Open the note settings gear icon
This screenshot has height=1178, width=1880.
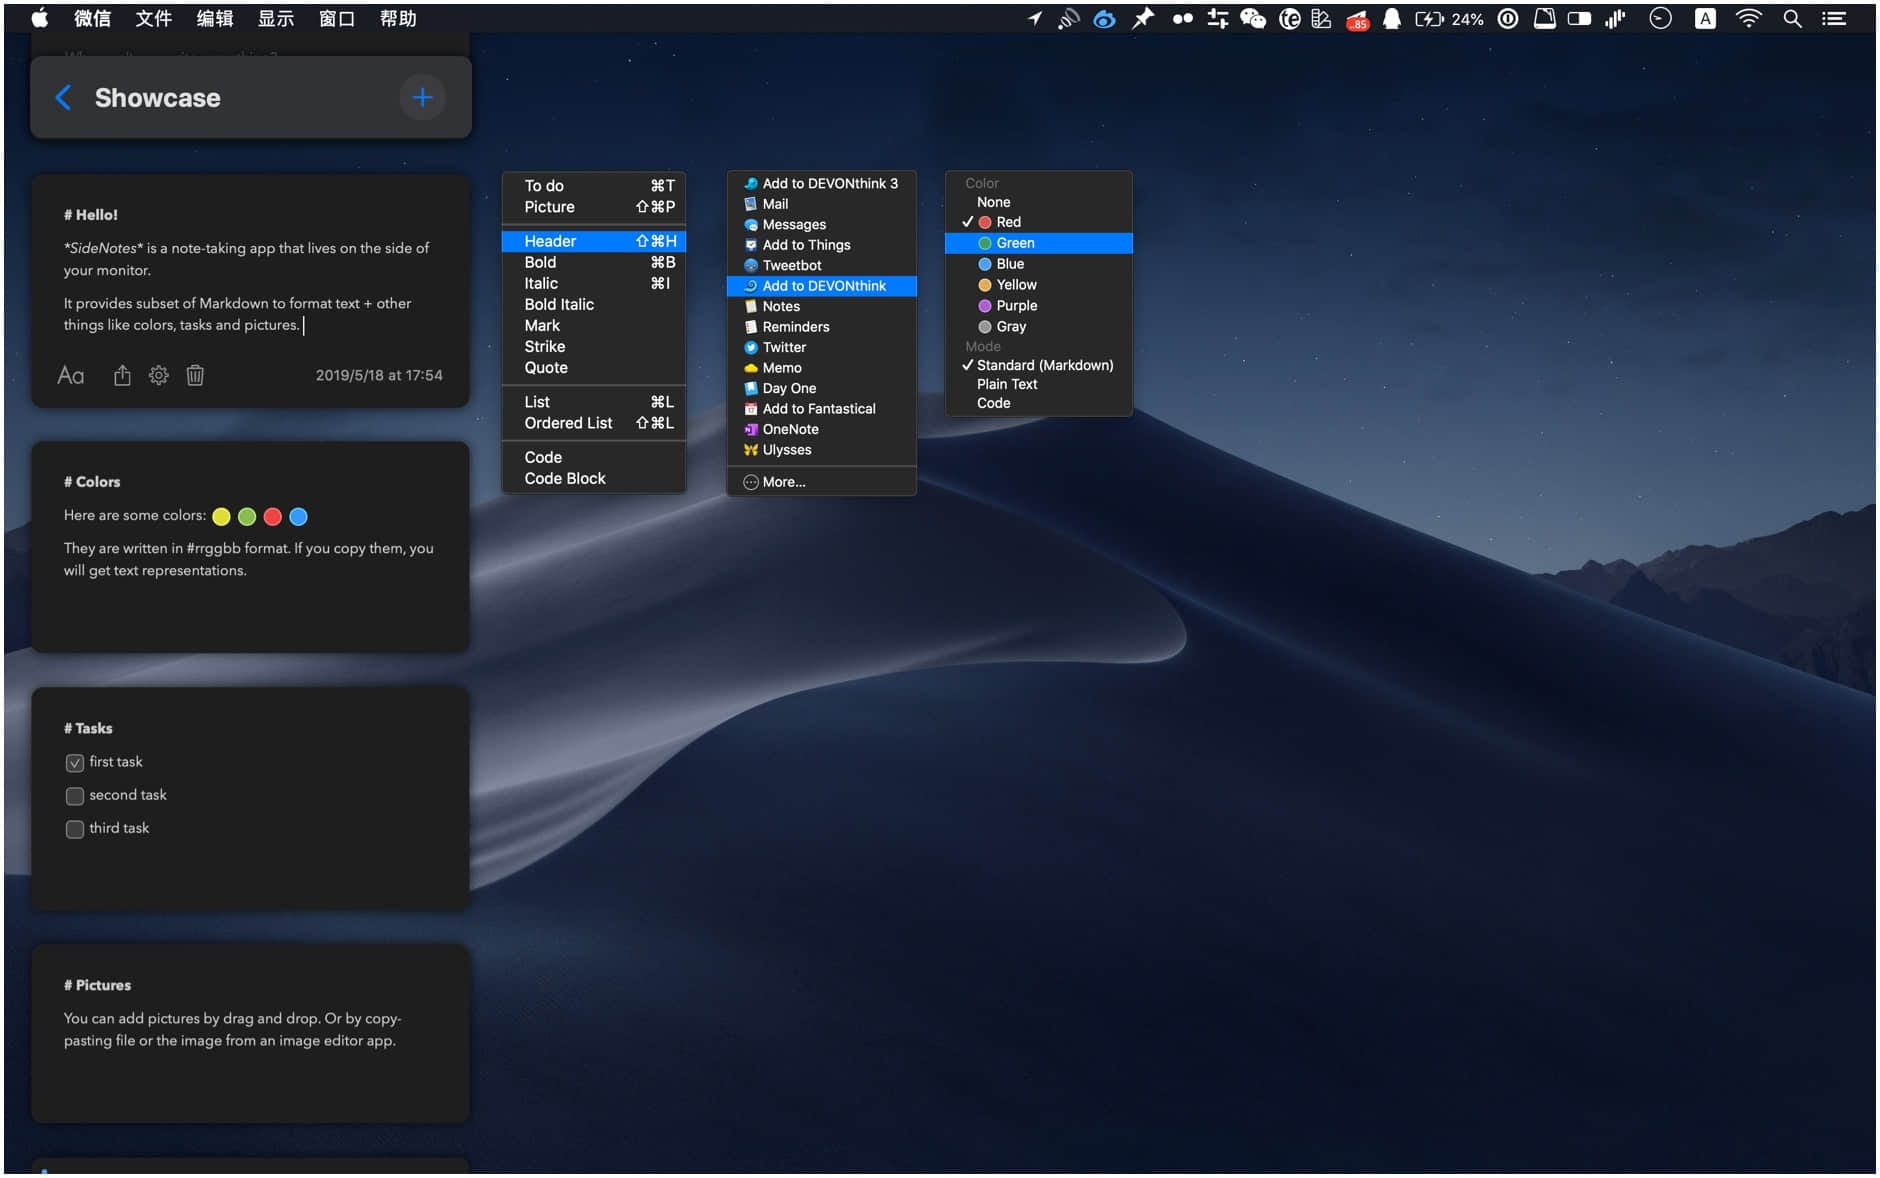pos(158,375)
